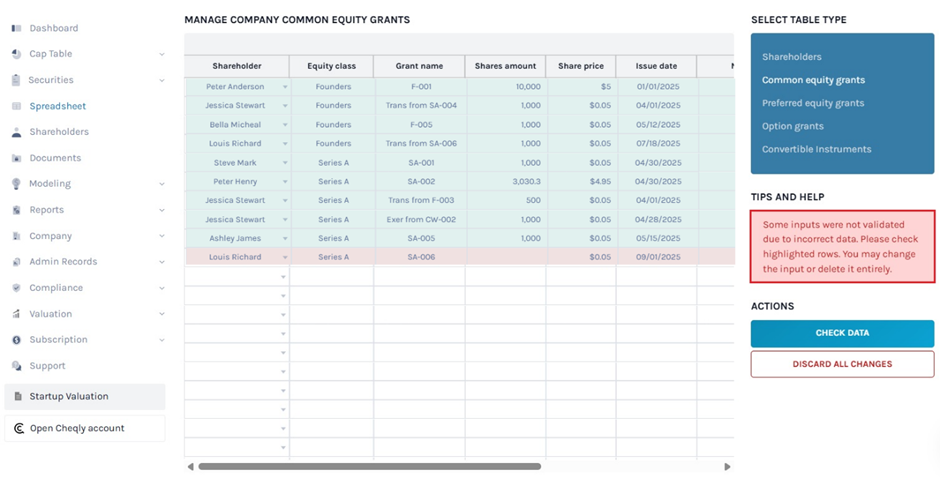Image resolution: width=940 pixels, height=478 pixels.
Task: Click the horizontal scrollbar right arrow
Action: (727, 466)
